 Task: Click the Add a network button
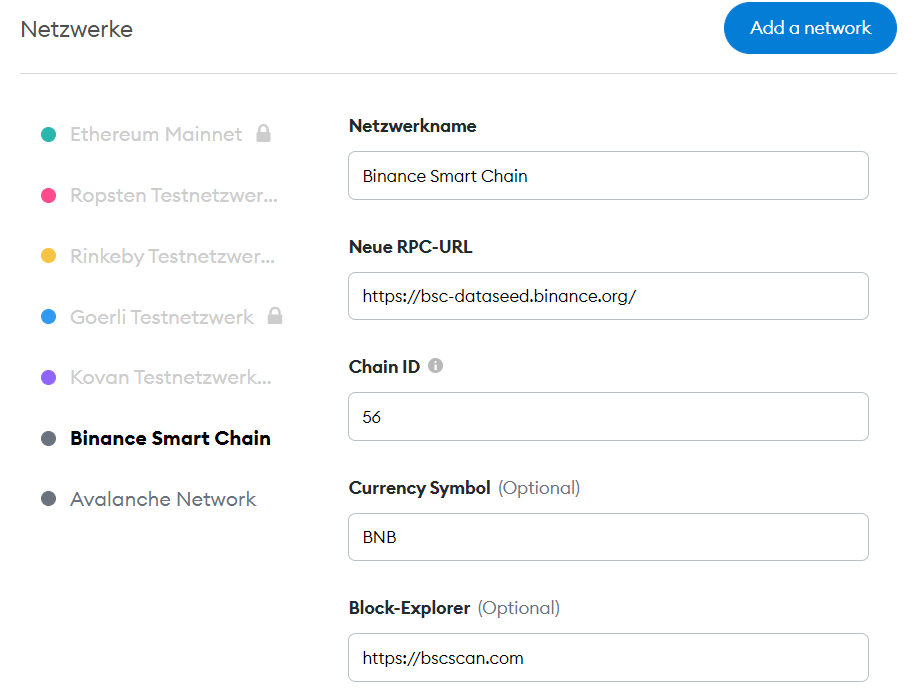click(x=810, y=28)
